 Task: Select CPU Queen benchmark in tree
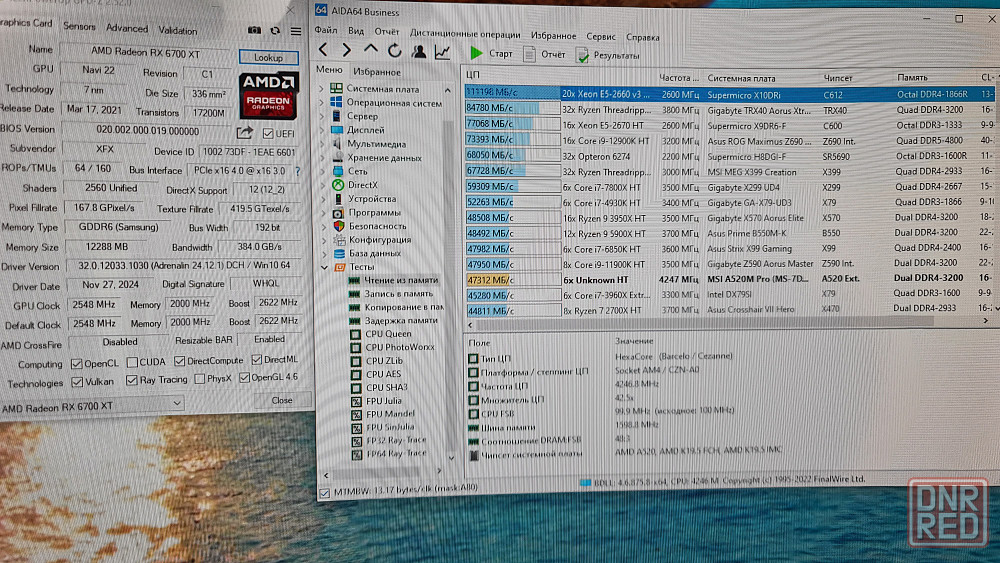[388, 334]
